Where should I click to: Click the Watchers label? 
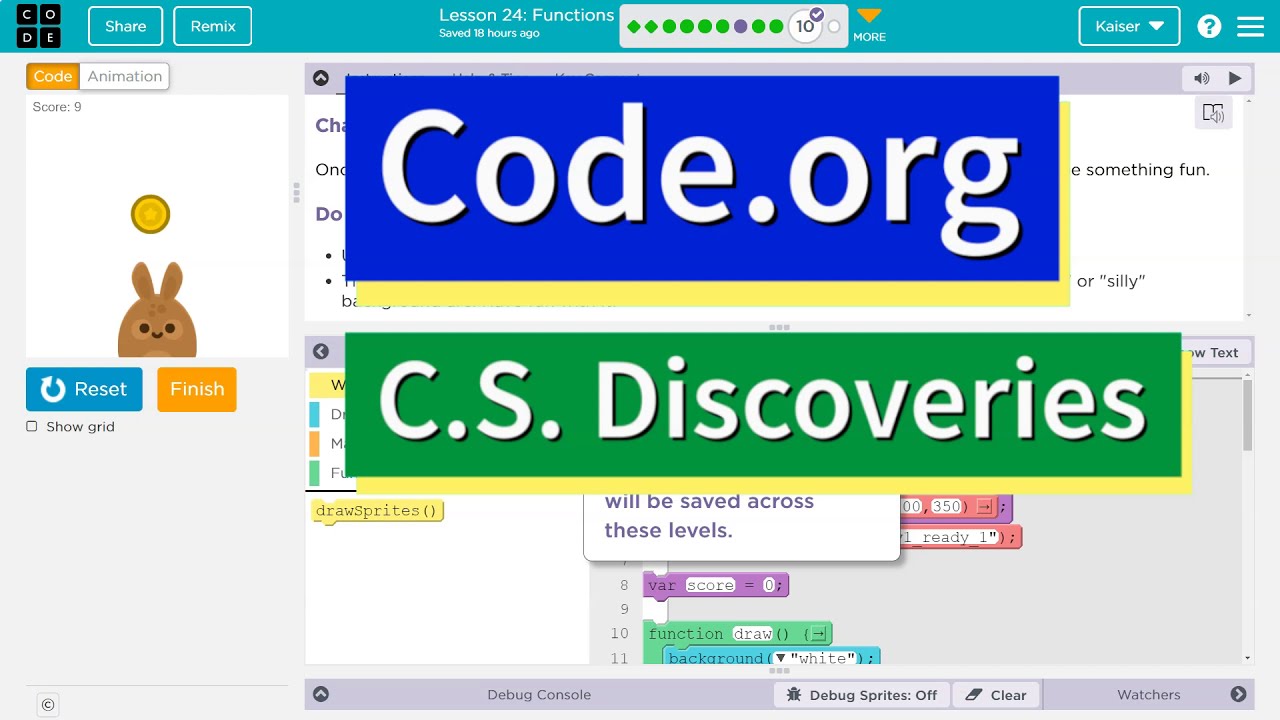tap(1149, 695)
